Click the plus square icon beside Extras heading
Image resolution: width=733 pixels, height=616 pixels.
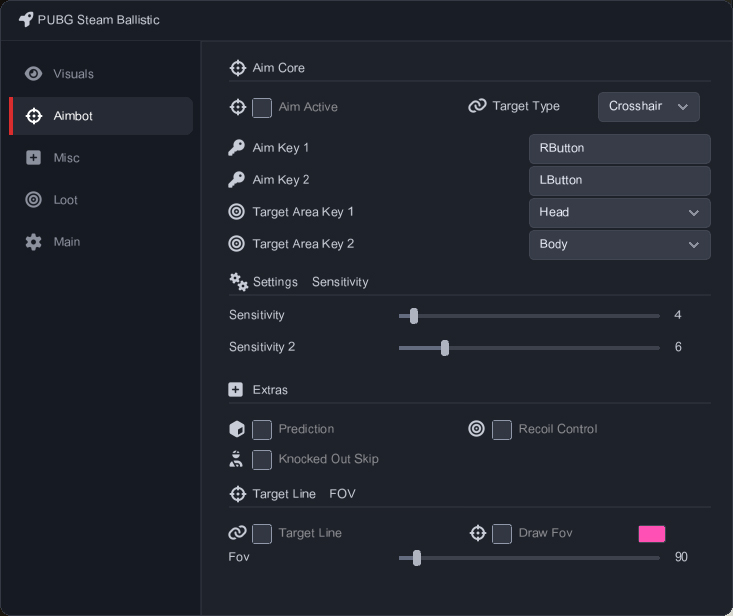coord(236,389)
